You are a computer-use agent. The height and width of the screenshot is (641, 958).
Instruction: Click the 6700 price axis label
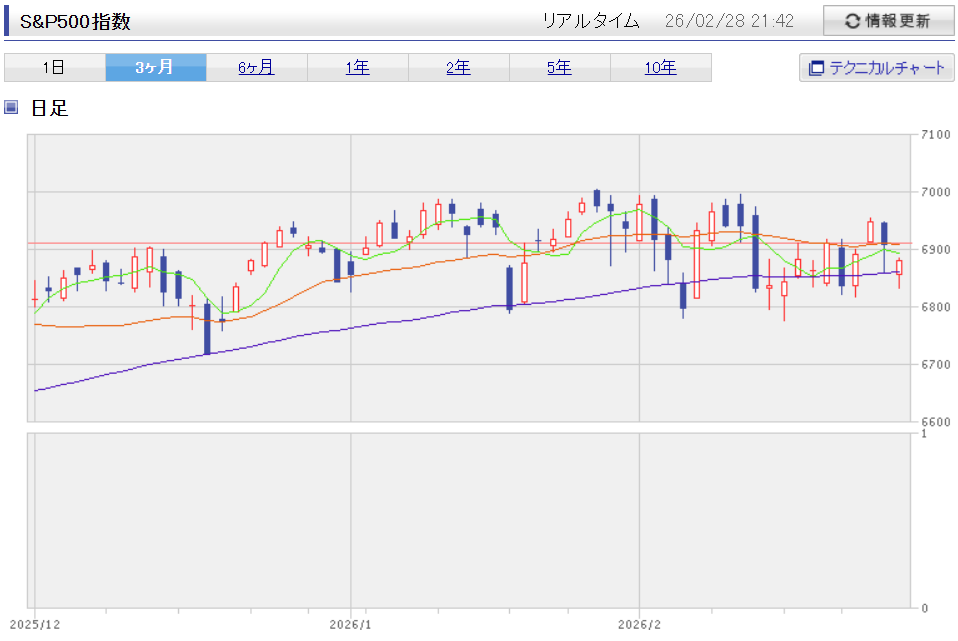point(935,365)
